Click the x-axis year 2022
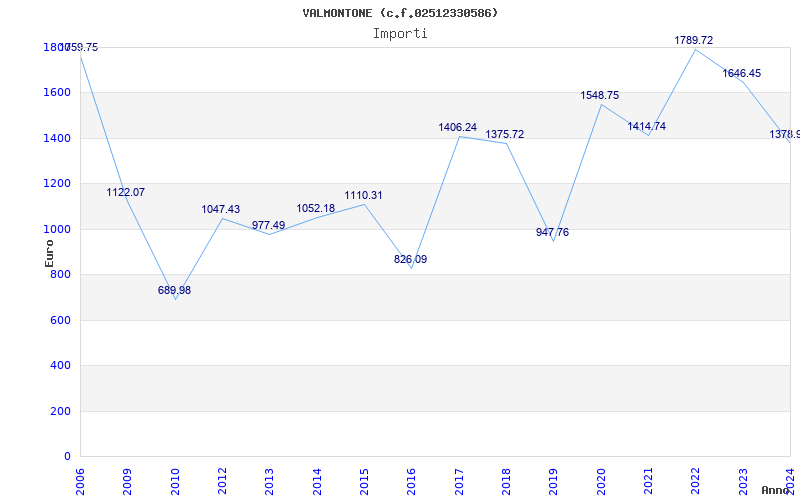 coord(695,482)
